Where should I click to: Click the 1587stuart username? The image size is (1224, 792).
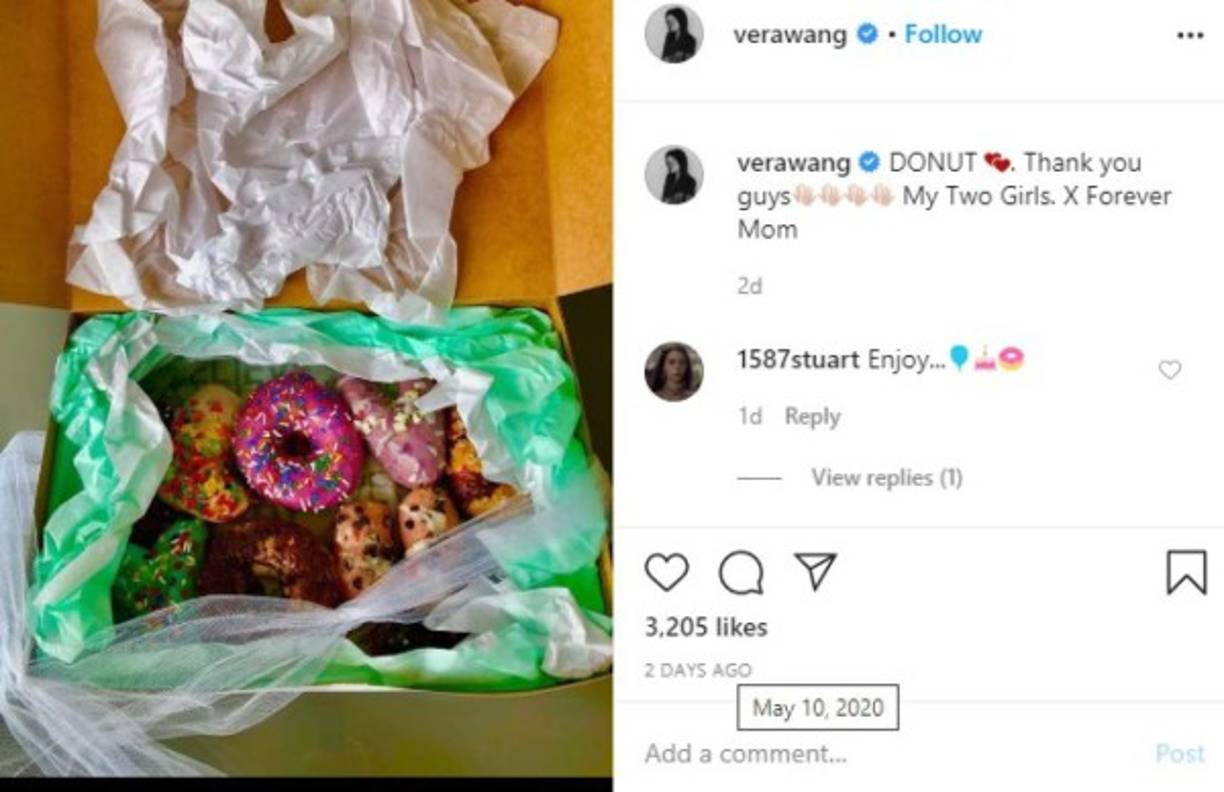[797, 359]
